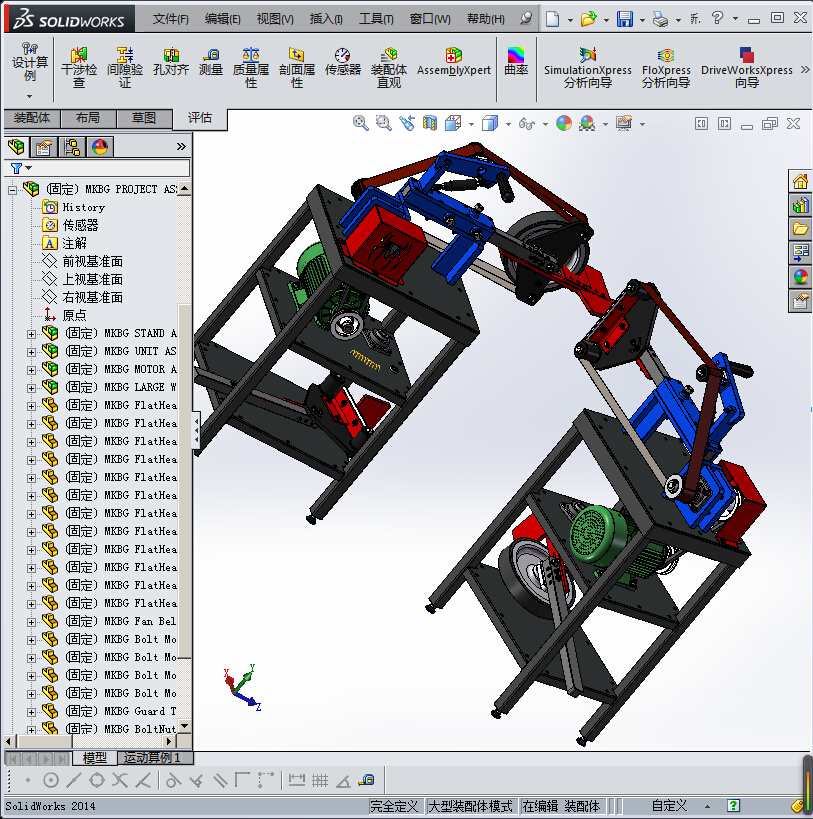
Task: Open 工具(T) menu
Action: [x=376, y=19]
